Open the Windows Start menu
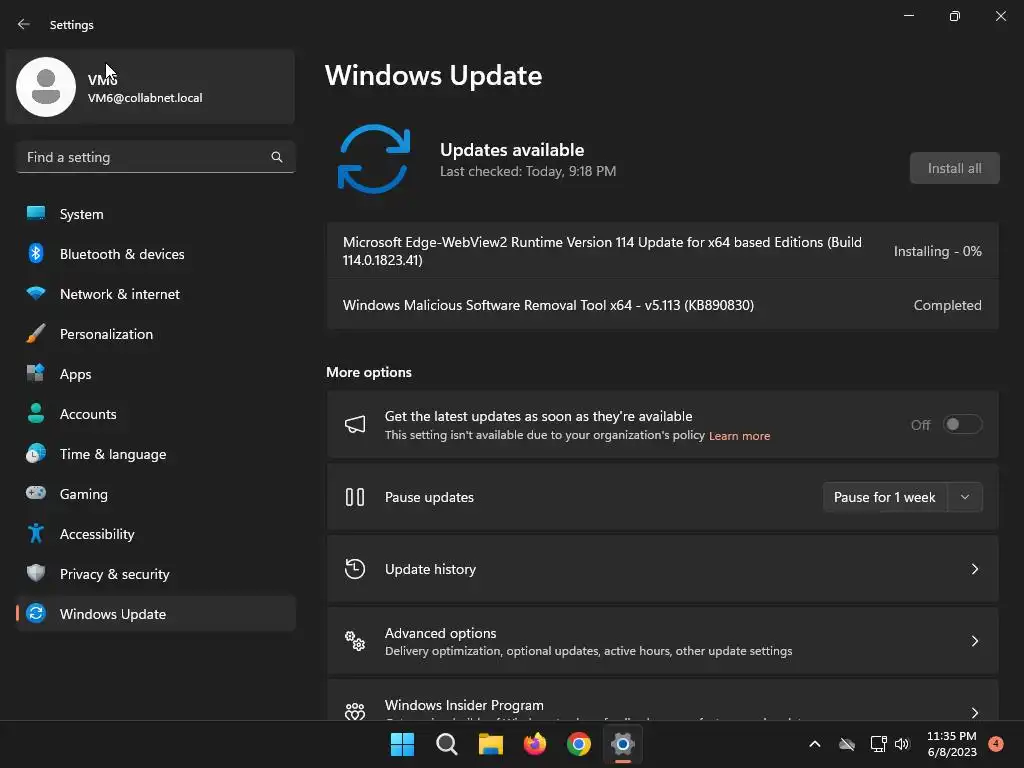This screenshot has height=768, width=1024. pyautogui.click(x=402, y=744)
